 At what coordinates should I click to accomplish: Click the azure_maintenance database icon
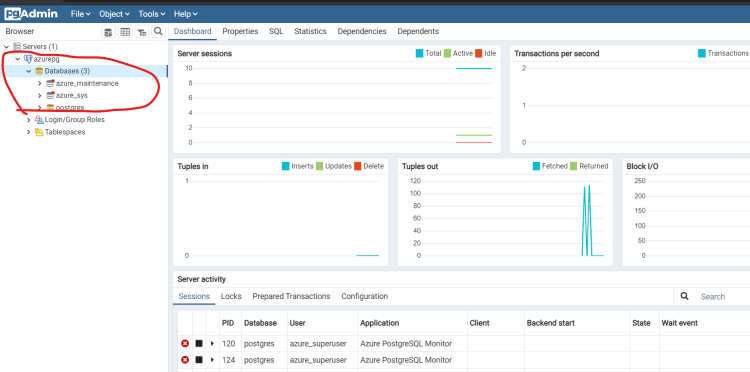tap(50, 83)
